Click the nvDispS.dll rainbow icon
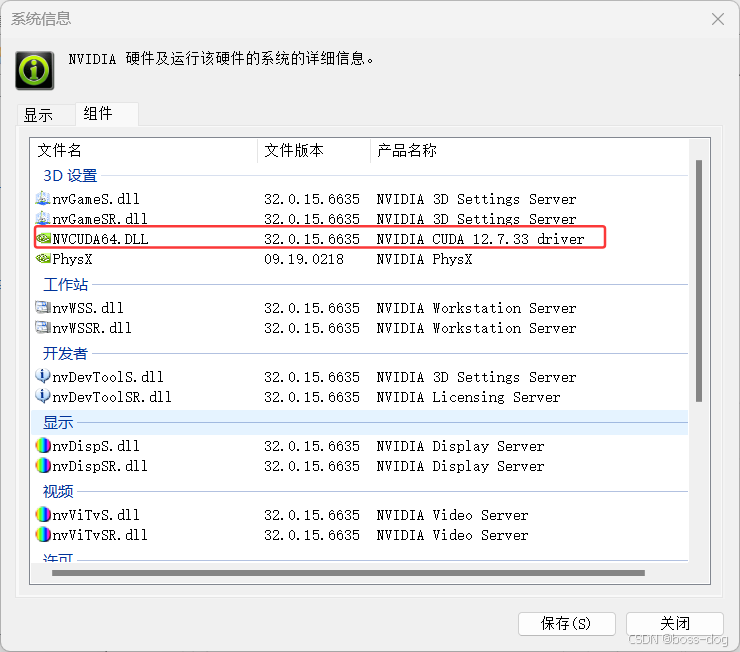The width and height of the screenshot is (740, 652). point(43,445)
